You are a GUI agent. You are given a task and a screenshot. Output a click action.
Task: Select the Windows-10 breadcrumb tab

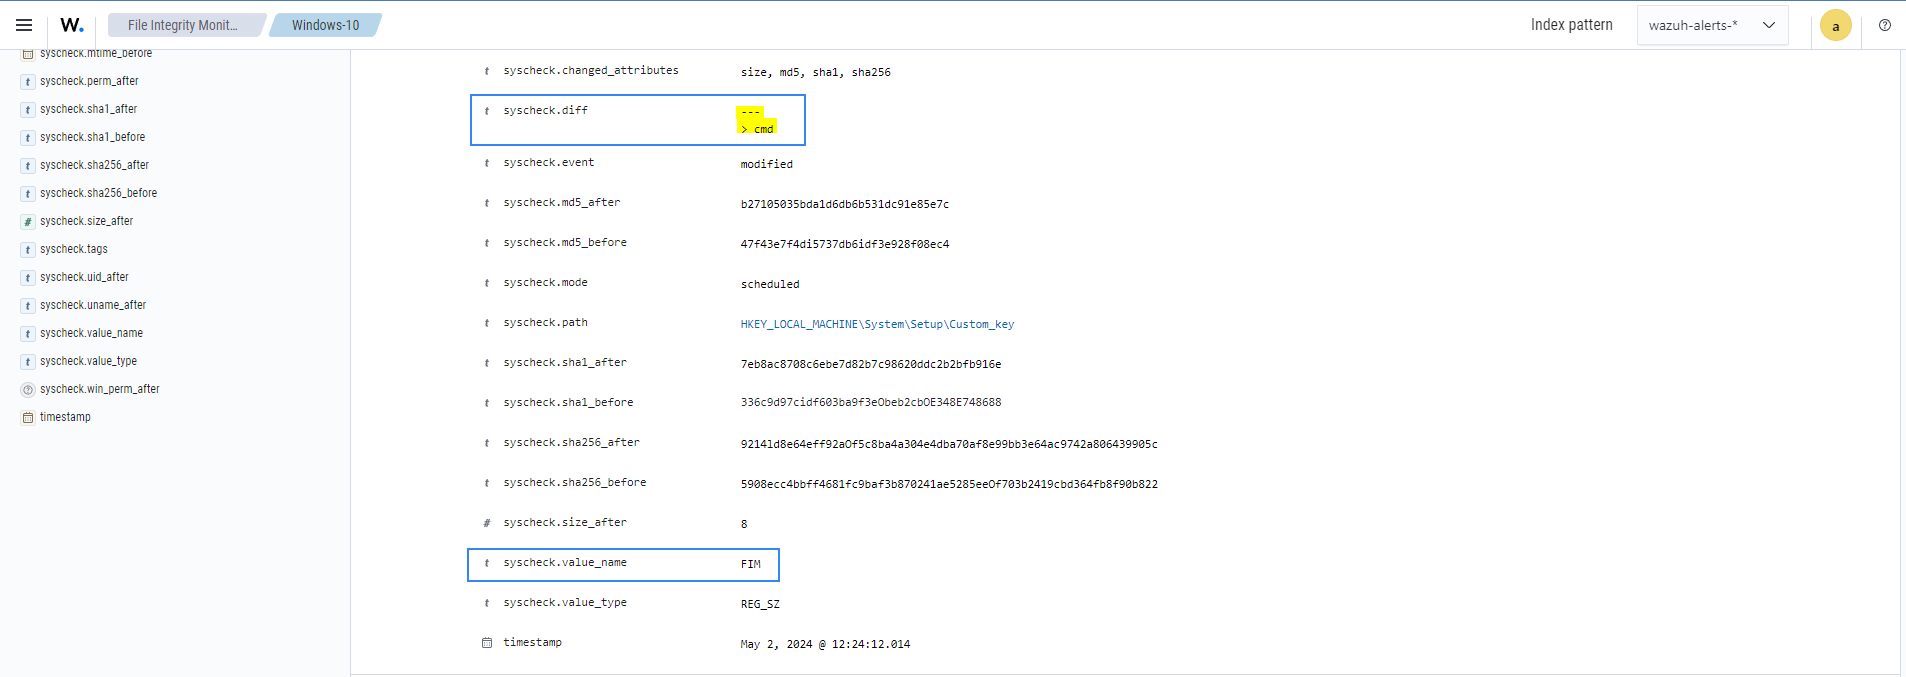pos(325,25)
